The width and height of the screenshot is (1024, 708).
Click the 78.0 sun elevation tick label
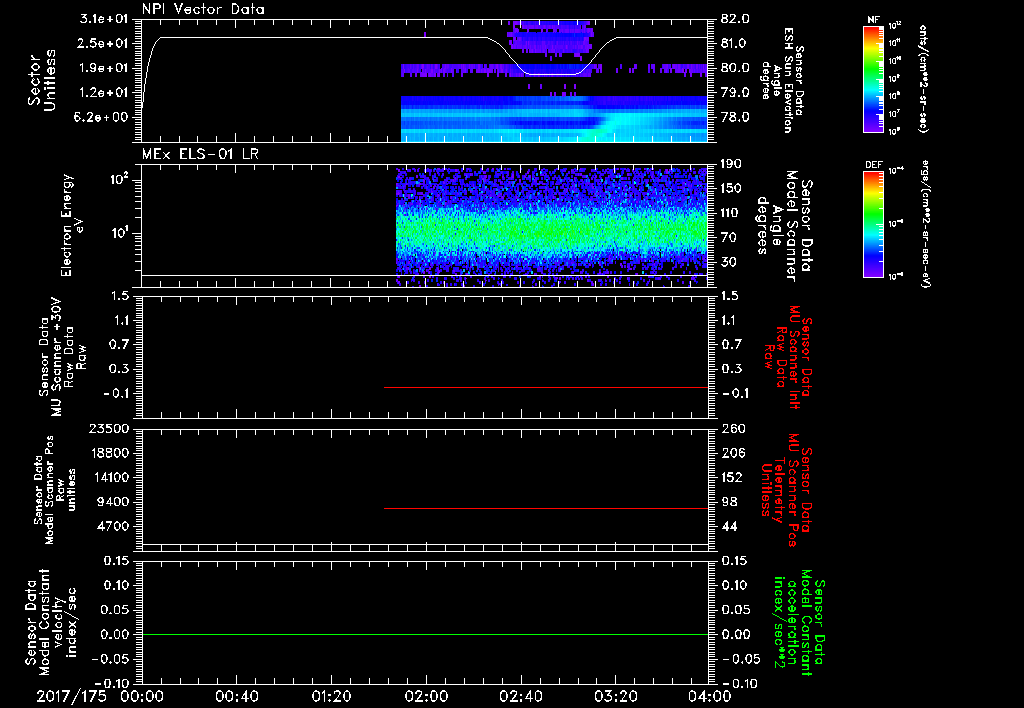click(735, 117)
